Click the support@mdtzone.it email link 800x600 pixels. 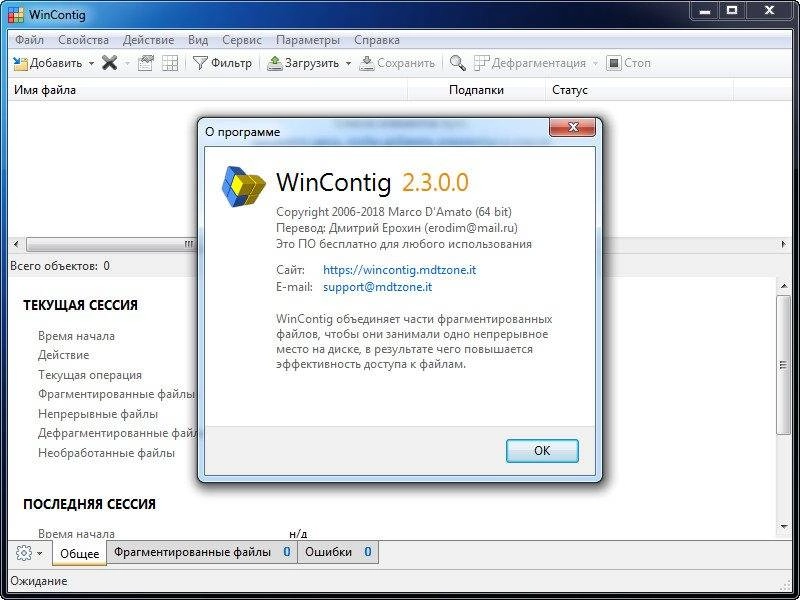[378, 287]
